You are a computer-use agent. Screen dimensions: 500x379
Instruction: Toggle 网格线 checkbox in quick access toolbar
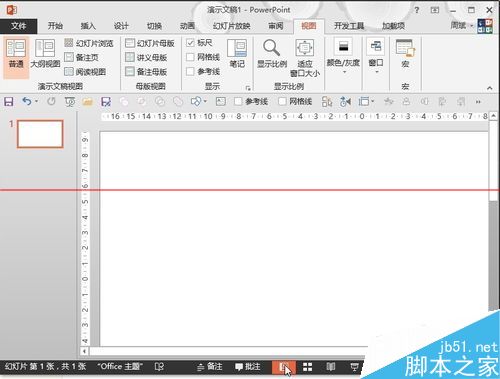point(282,101)
